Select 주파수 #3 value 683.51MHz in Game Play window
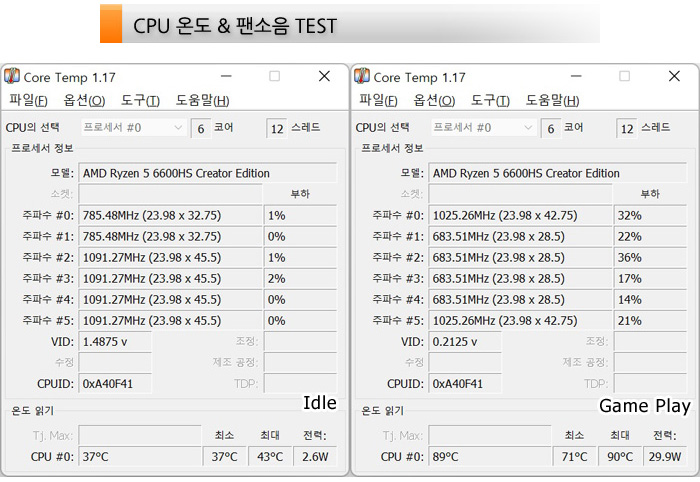 (521, 278)
